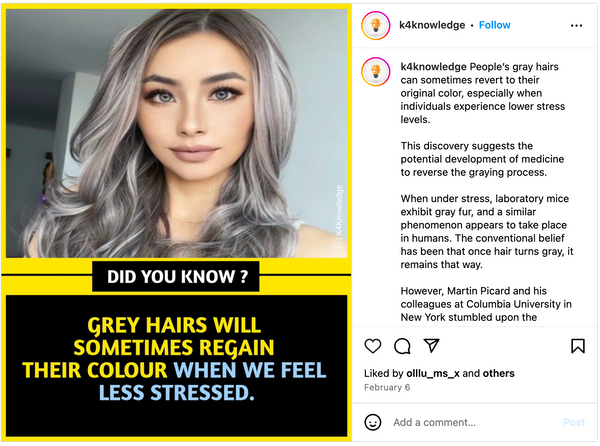Open k4knowledge profile picture in header
The width and height of the screenshot is (600, 446).
[x=376, y=26]
